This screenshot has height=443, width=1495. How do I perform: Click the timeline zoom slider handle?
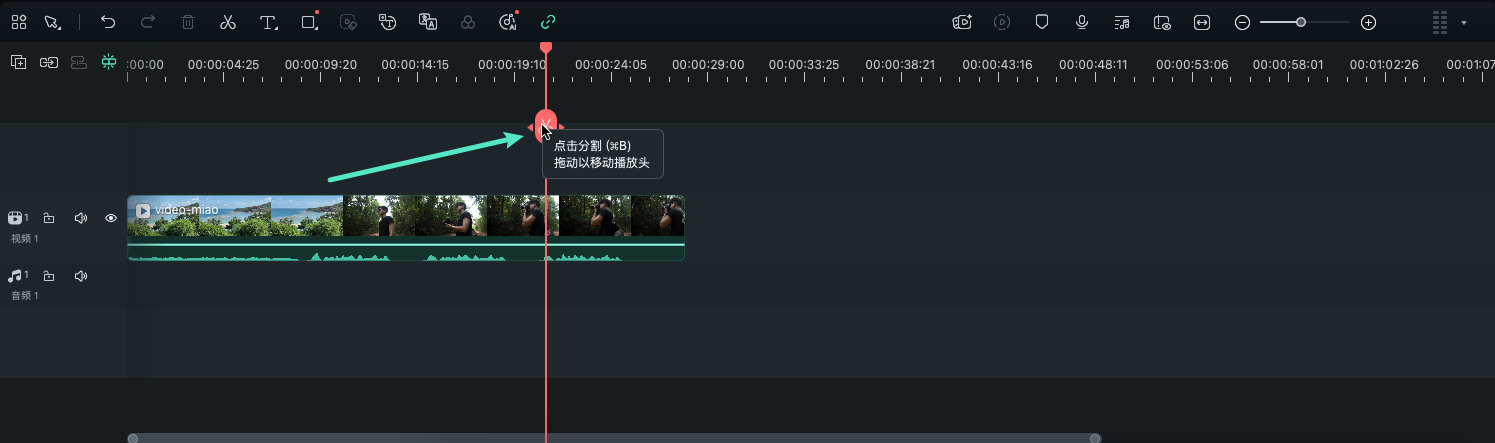coord(1300,22)
